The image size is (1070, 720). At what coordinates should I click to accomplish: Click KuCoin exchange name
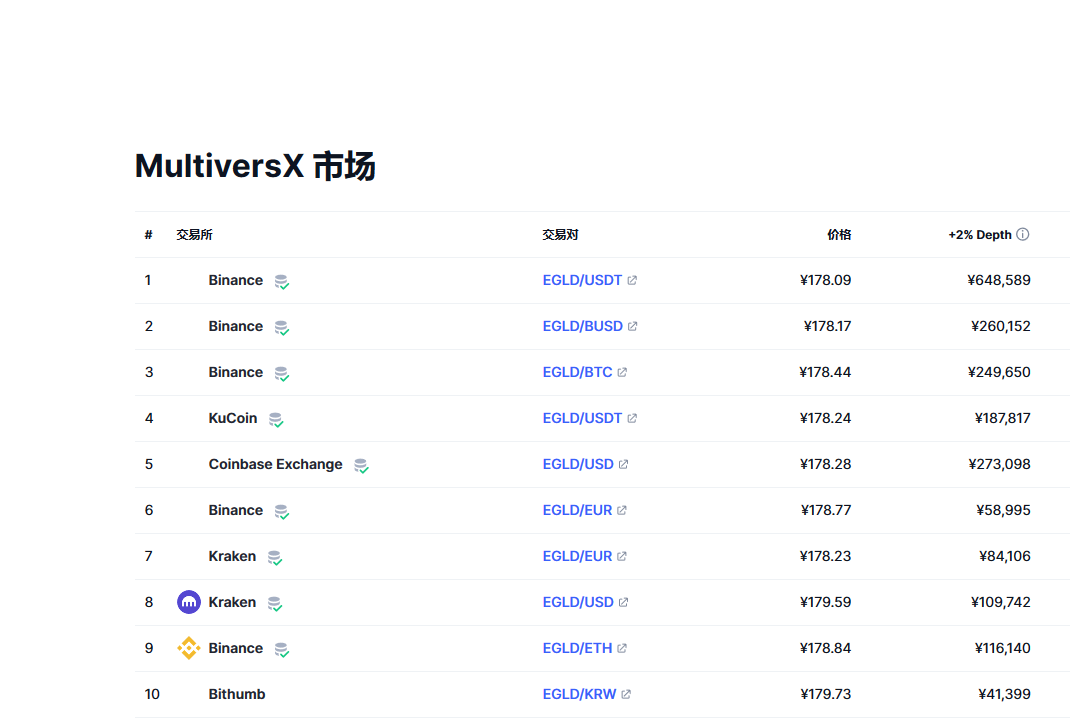233,418
